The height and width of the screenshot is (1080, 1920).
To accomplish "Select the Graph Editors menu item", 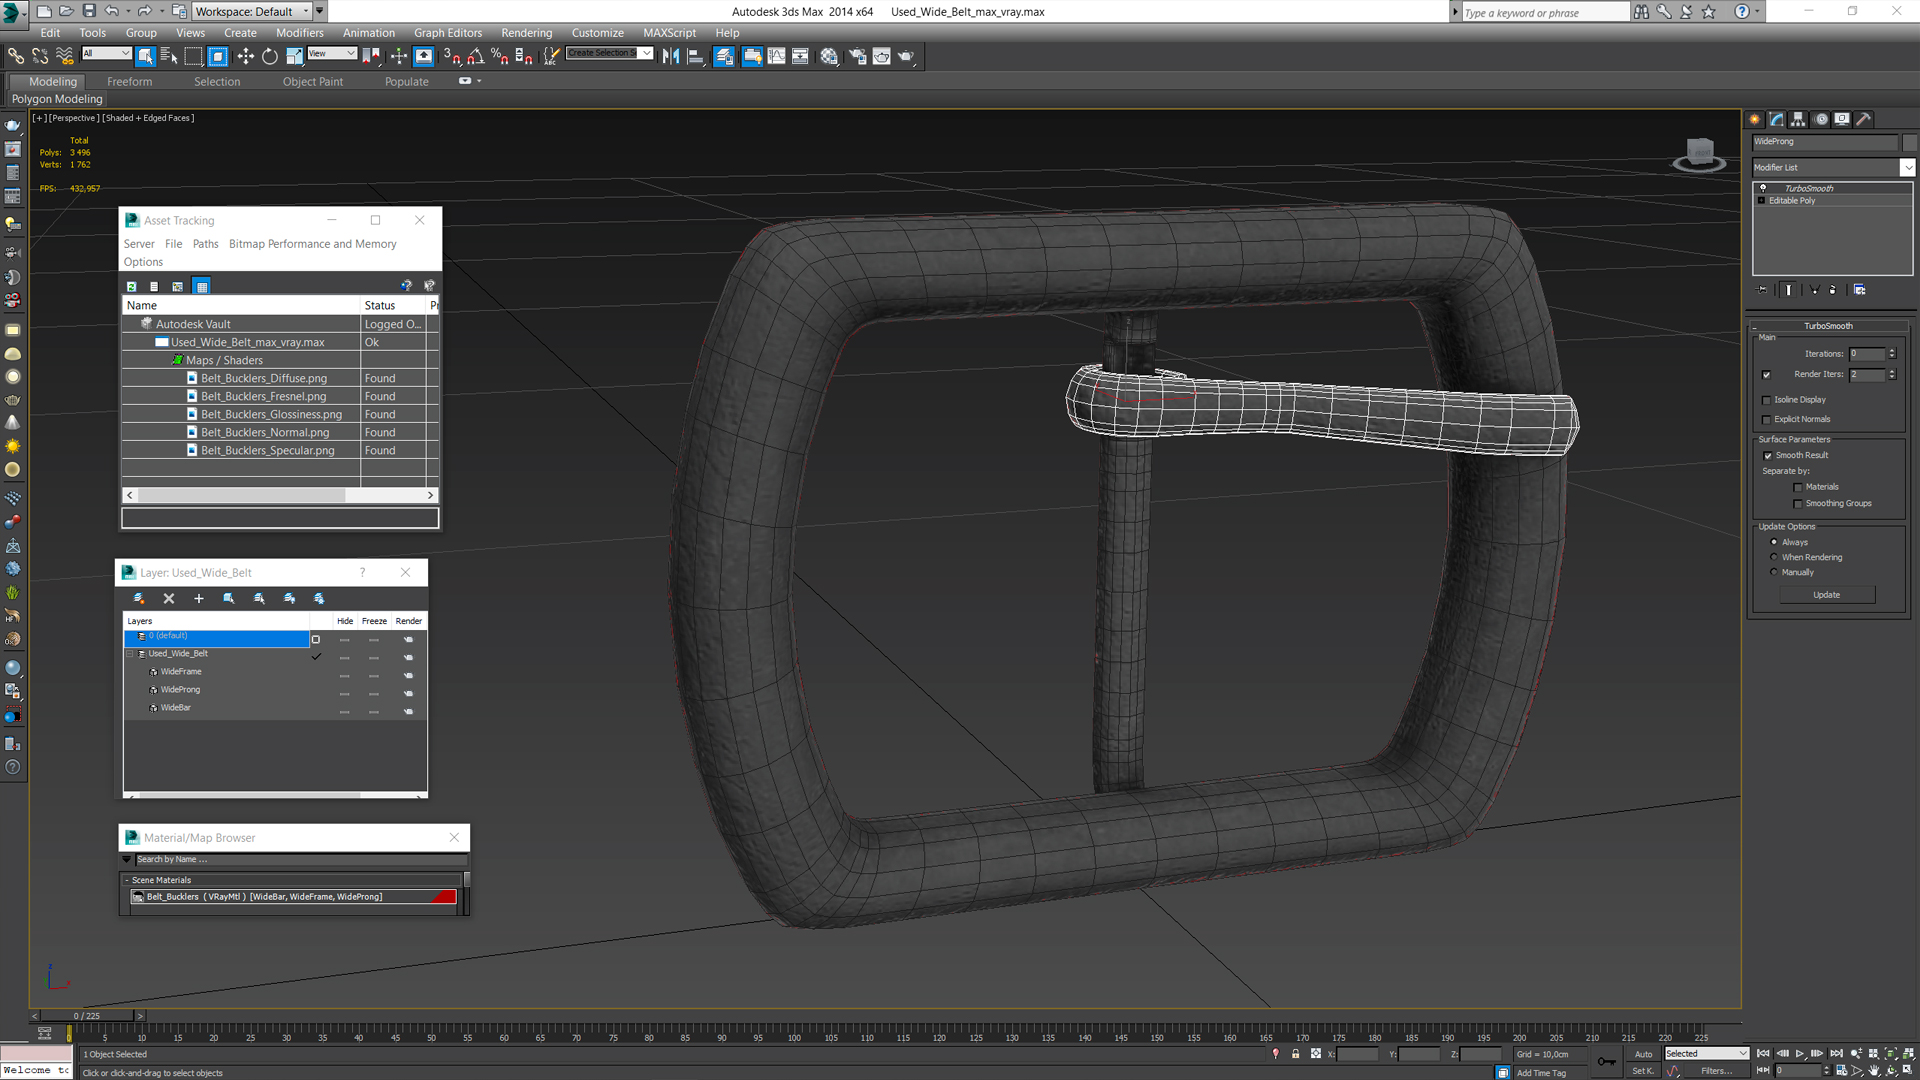I will (x=448, y=33).
